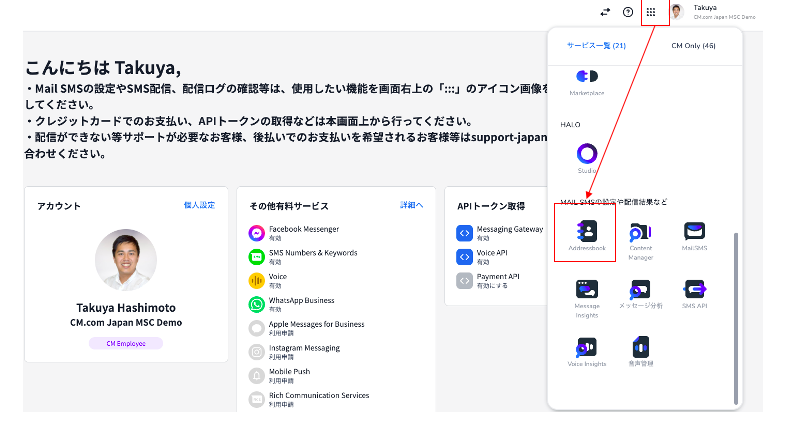Open the Marketplace app

coord(587,82)
